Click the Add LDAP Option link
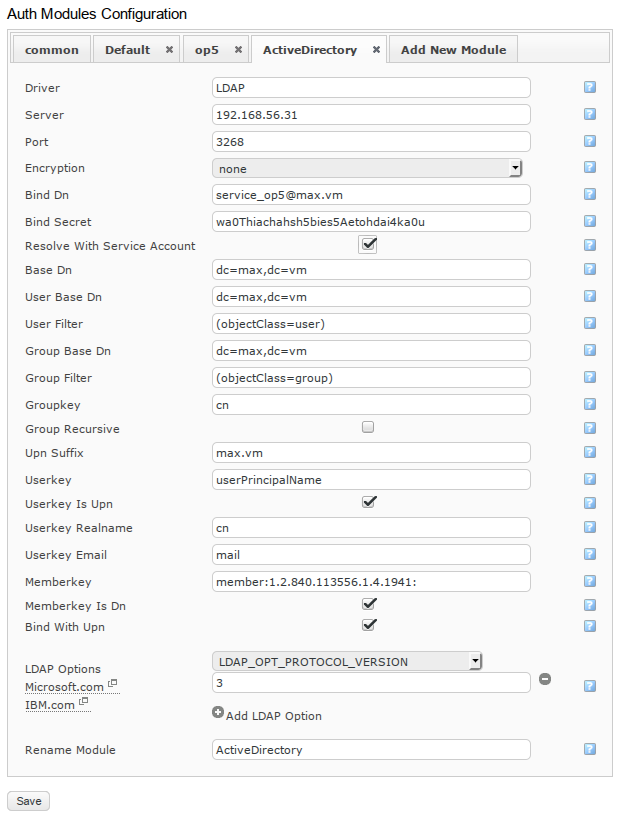The width and height of the screenshot is (620, 817). (x=274, y=716)
